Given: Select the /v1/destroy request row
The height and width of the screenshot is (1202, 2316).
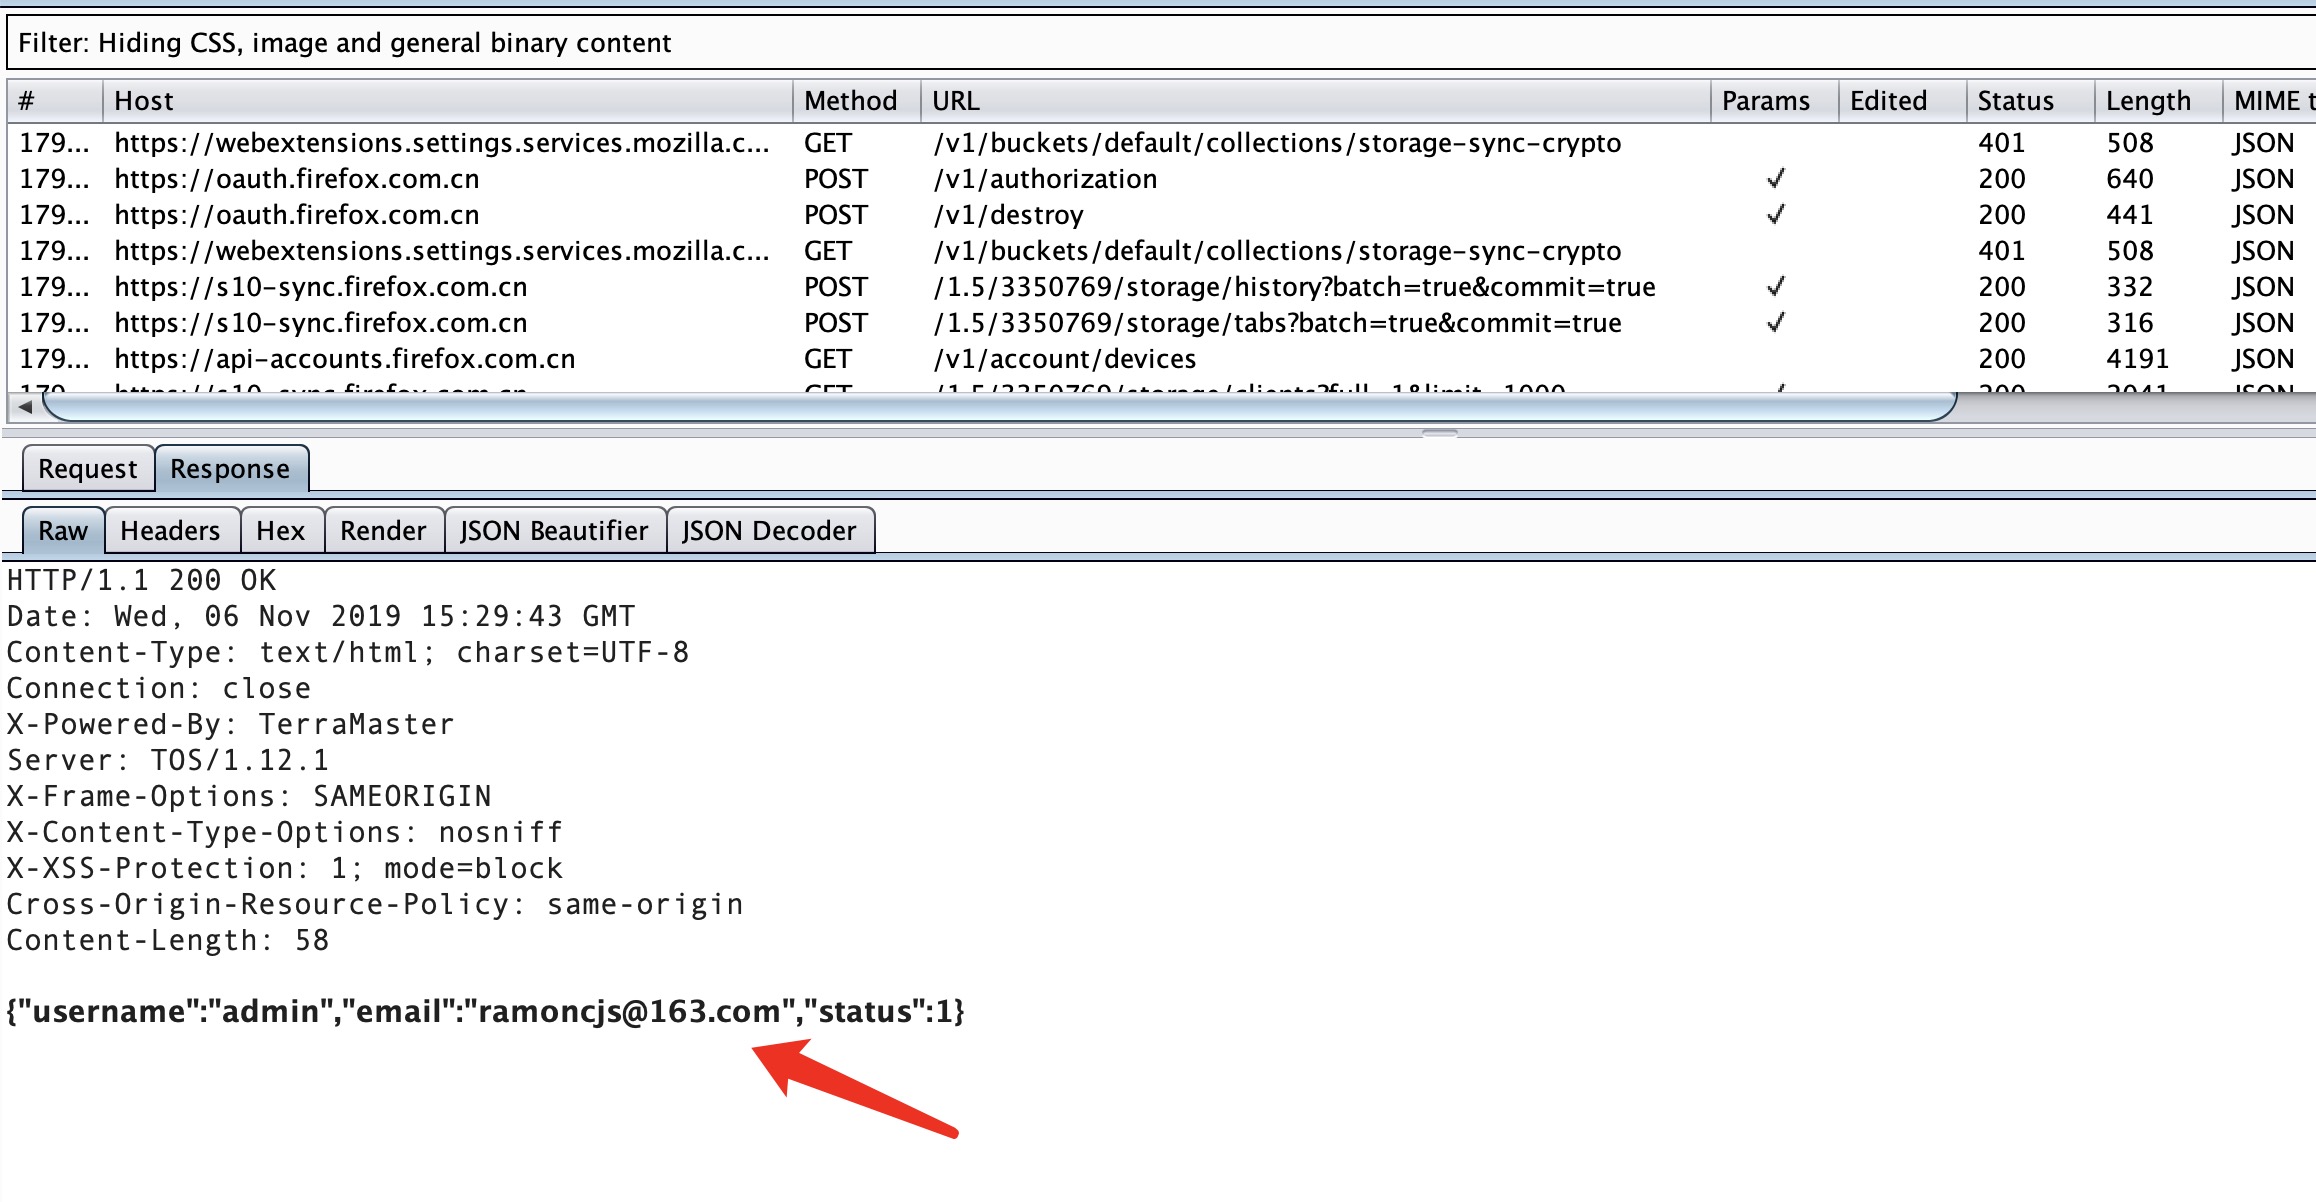Looking at the screenshot, I should click(x=1160, y=215).
